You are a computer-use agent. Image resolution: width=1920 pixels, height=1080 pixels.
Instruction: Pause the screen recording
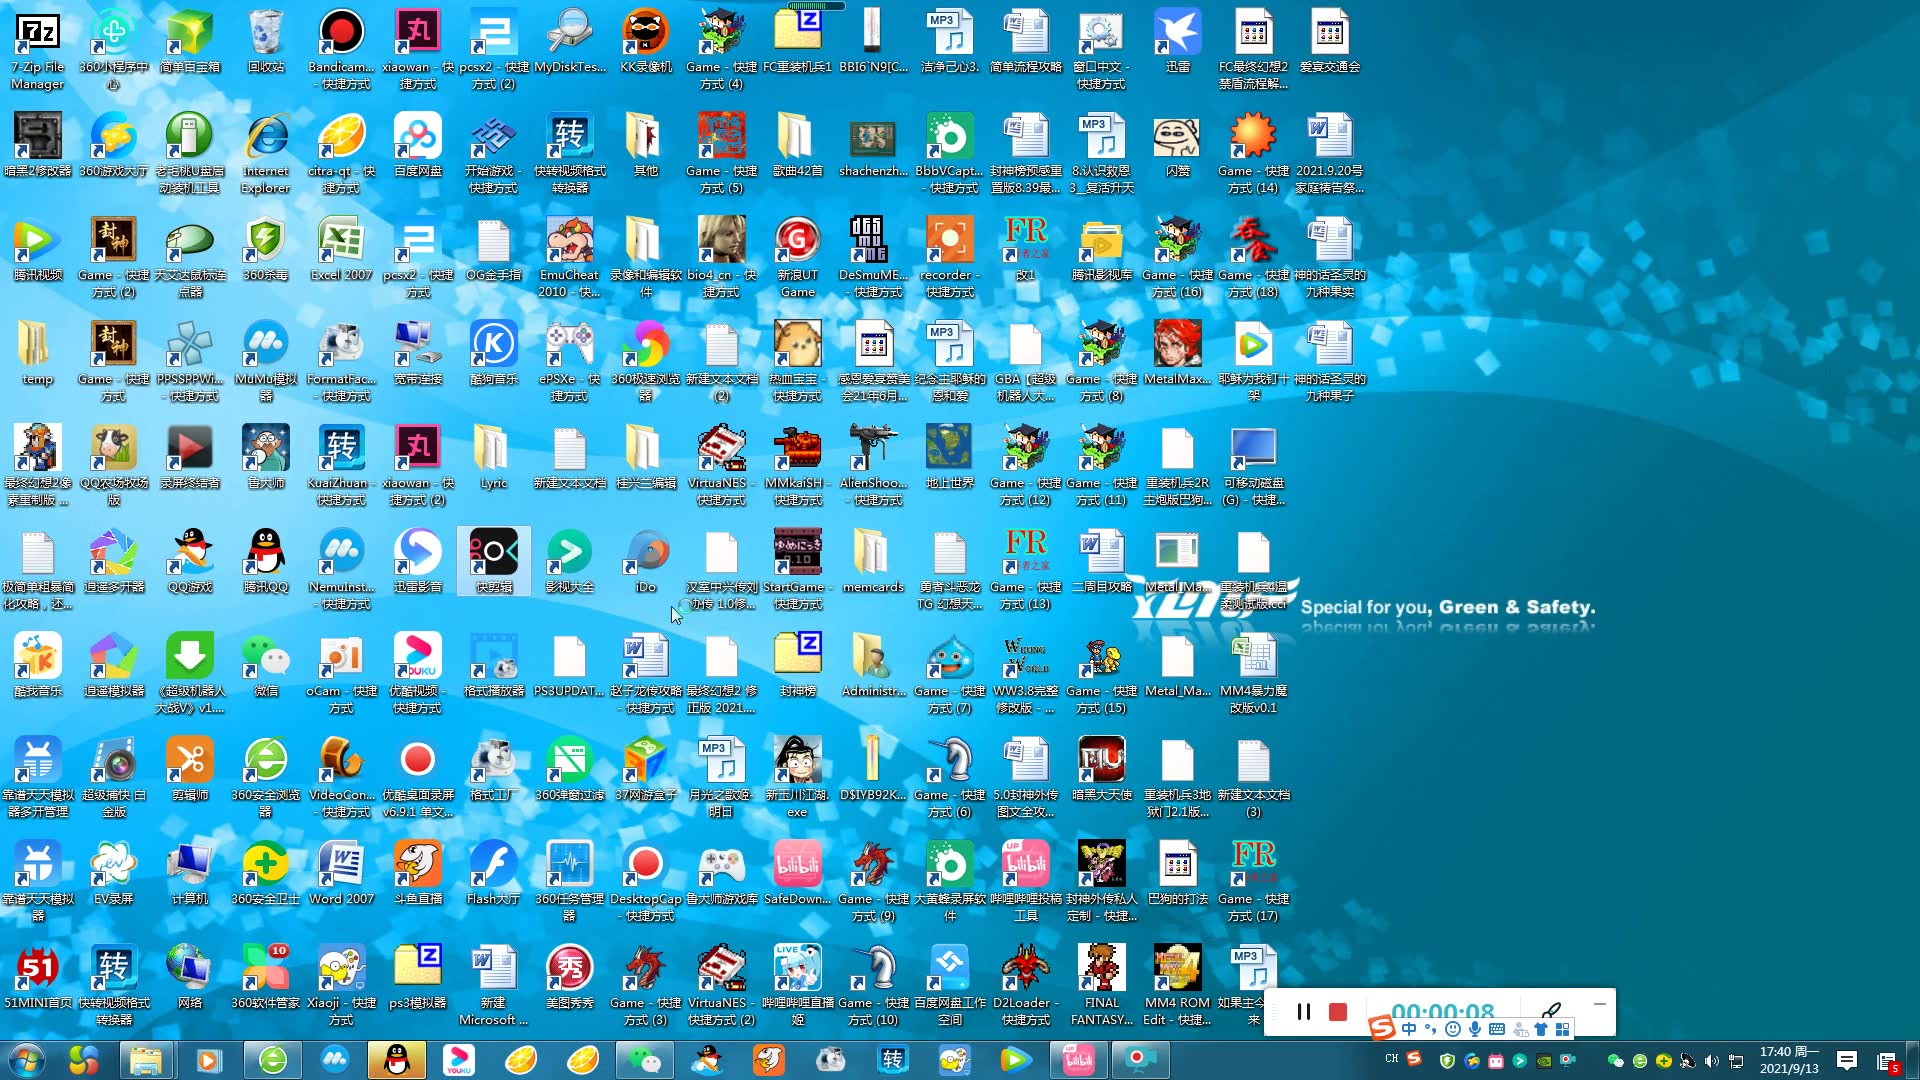[x=1303, y=1012]
